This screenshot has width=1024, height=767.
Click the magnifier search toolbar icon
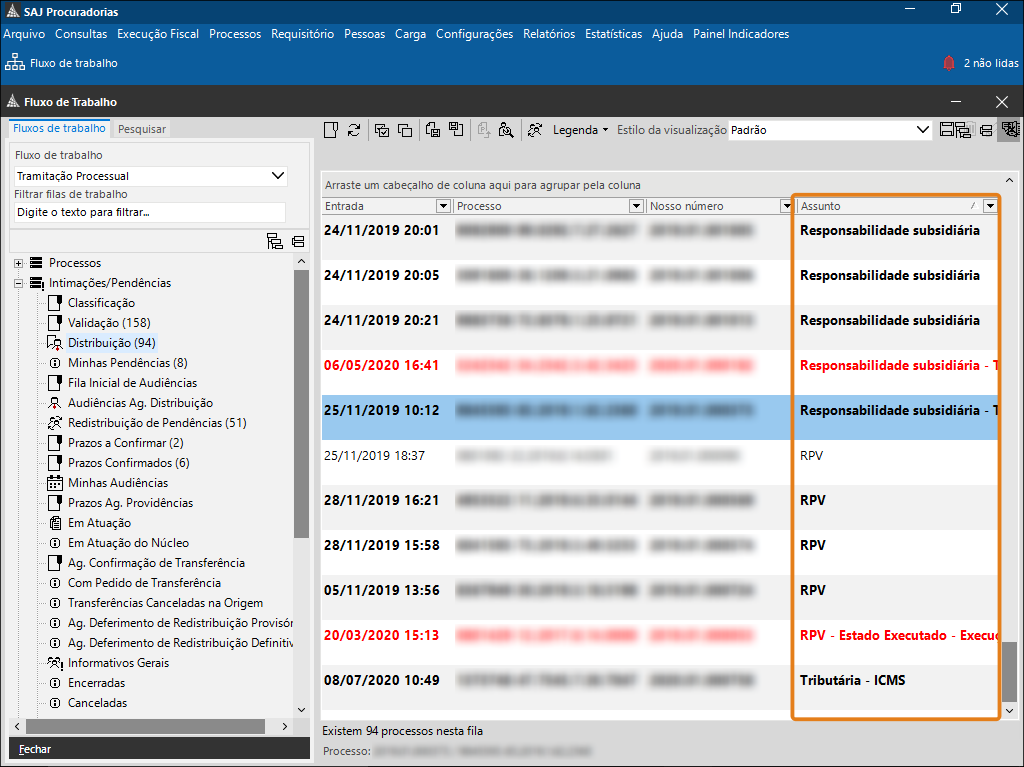coord(506,130)
